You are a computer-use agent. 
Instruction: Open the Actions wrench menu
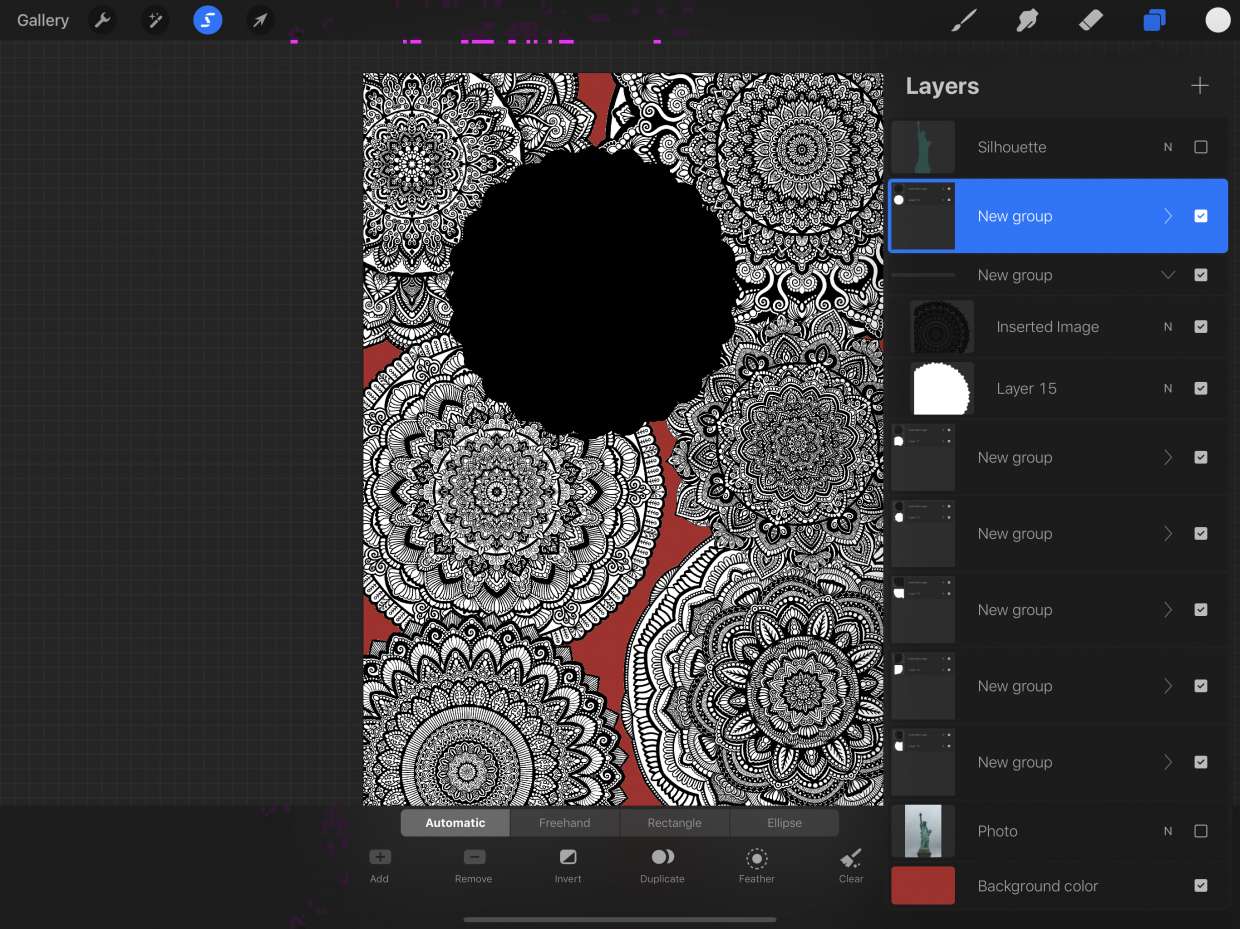[x=101, y=20]
